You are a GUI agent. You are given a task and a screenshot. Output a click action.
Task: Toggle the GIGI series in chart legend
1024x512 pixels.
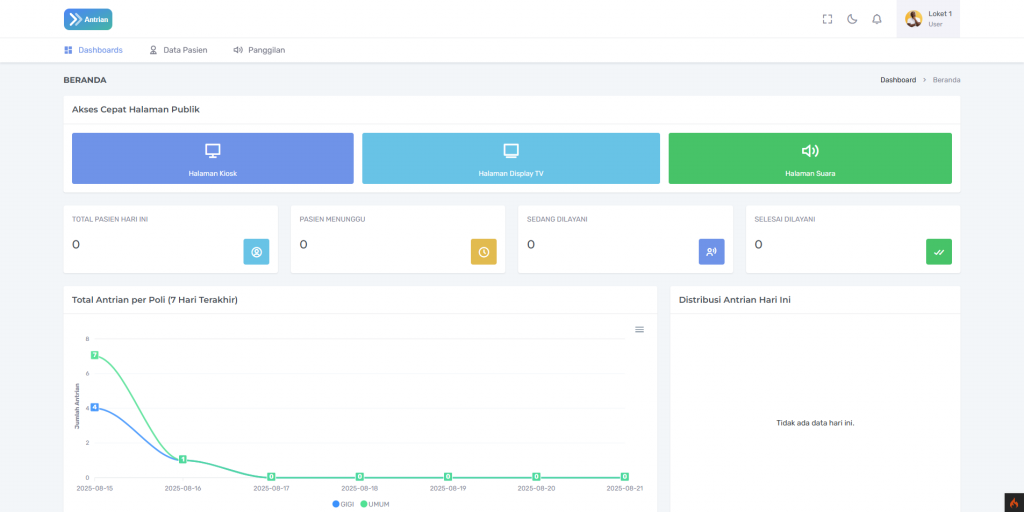pos(343,504)
